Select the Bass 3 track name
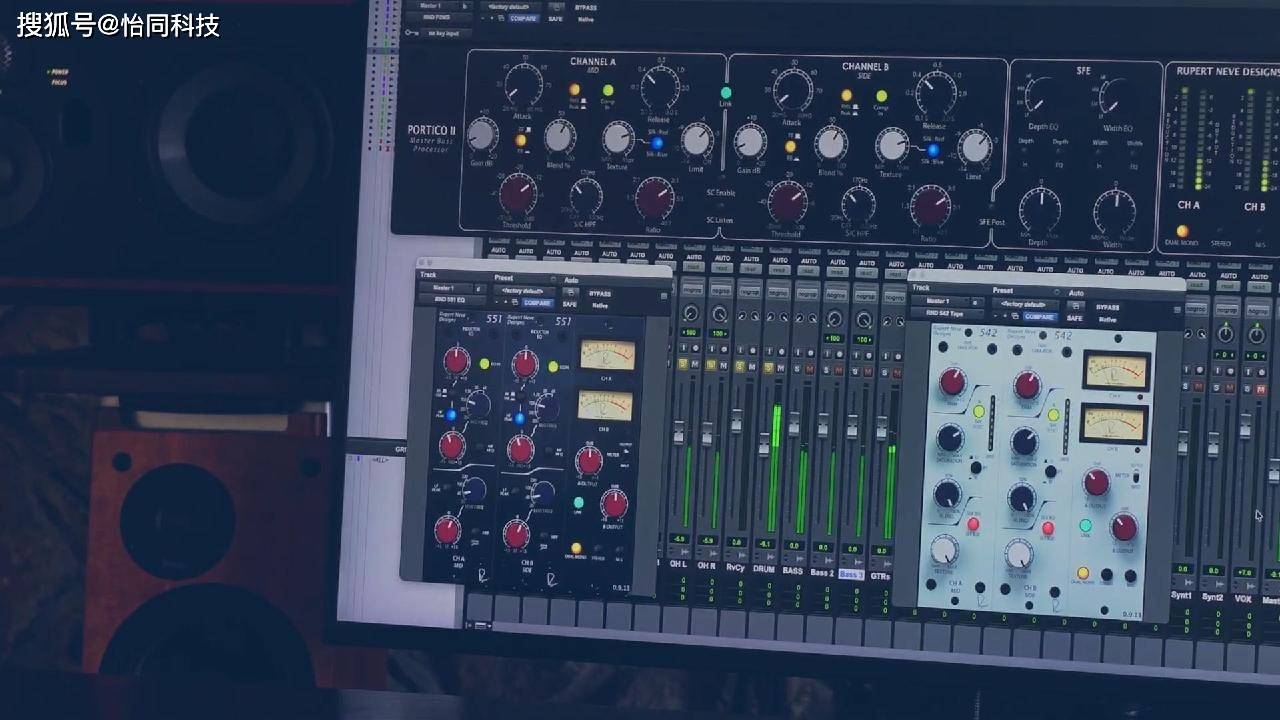The image size is (1280, 720). point(851,575)
